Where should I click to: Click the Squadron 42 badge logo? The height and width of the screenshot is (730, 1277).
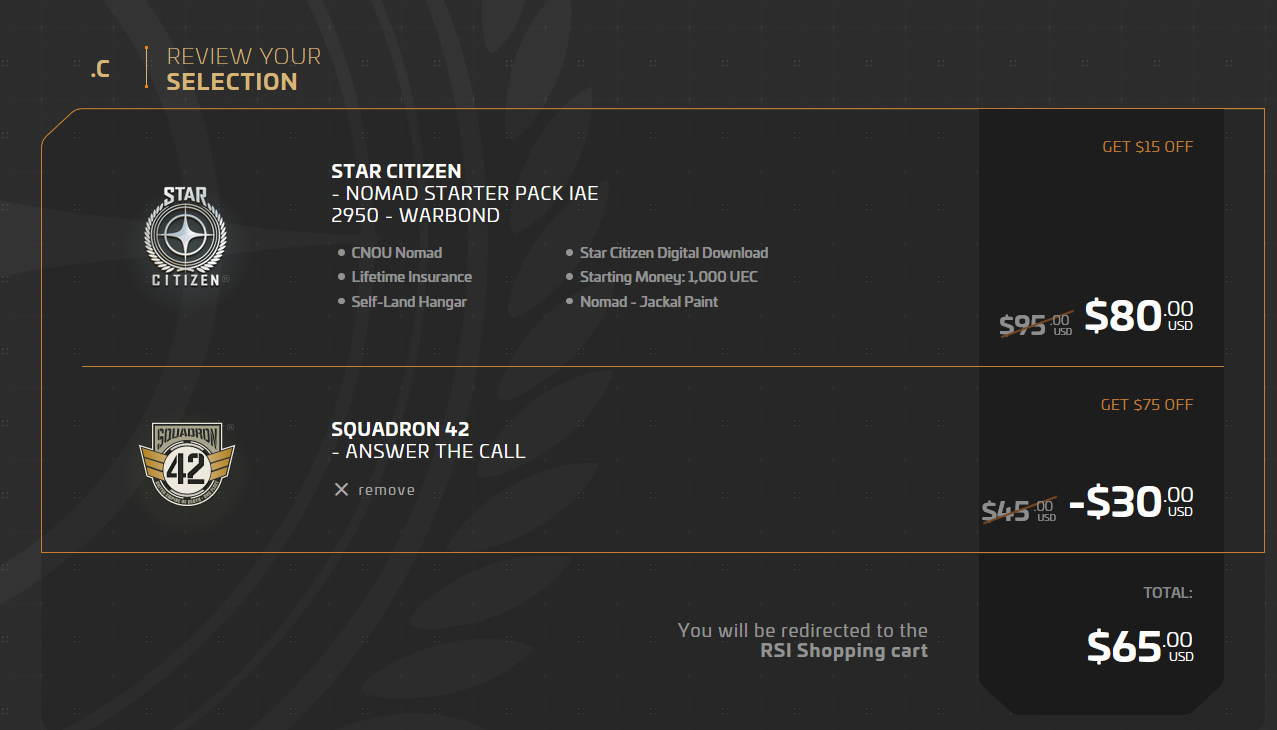(x=186, y=463)
